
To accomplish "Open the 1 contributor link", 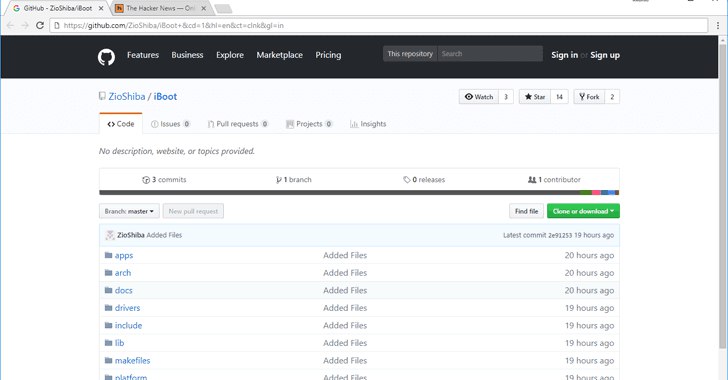I will click(x=554, y=180).
